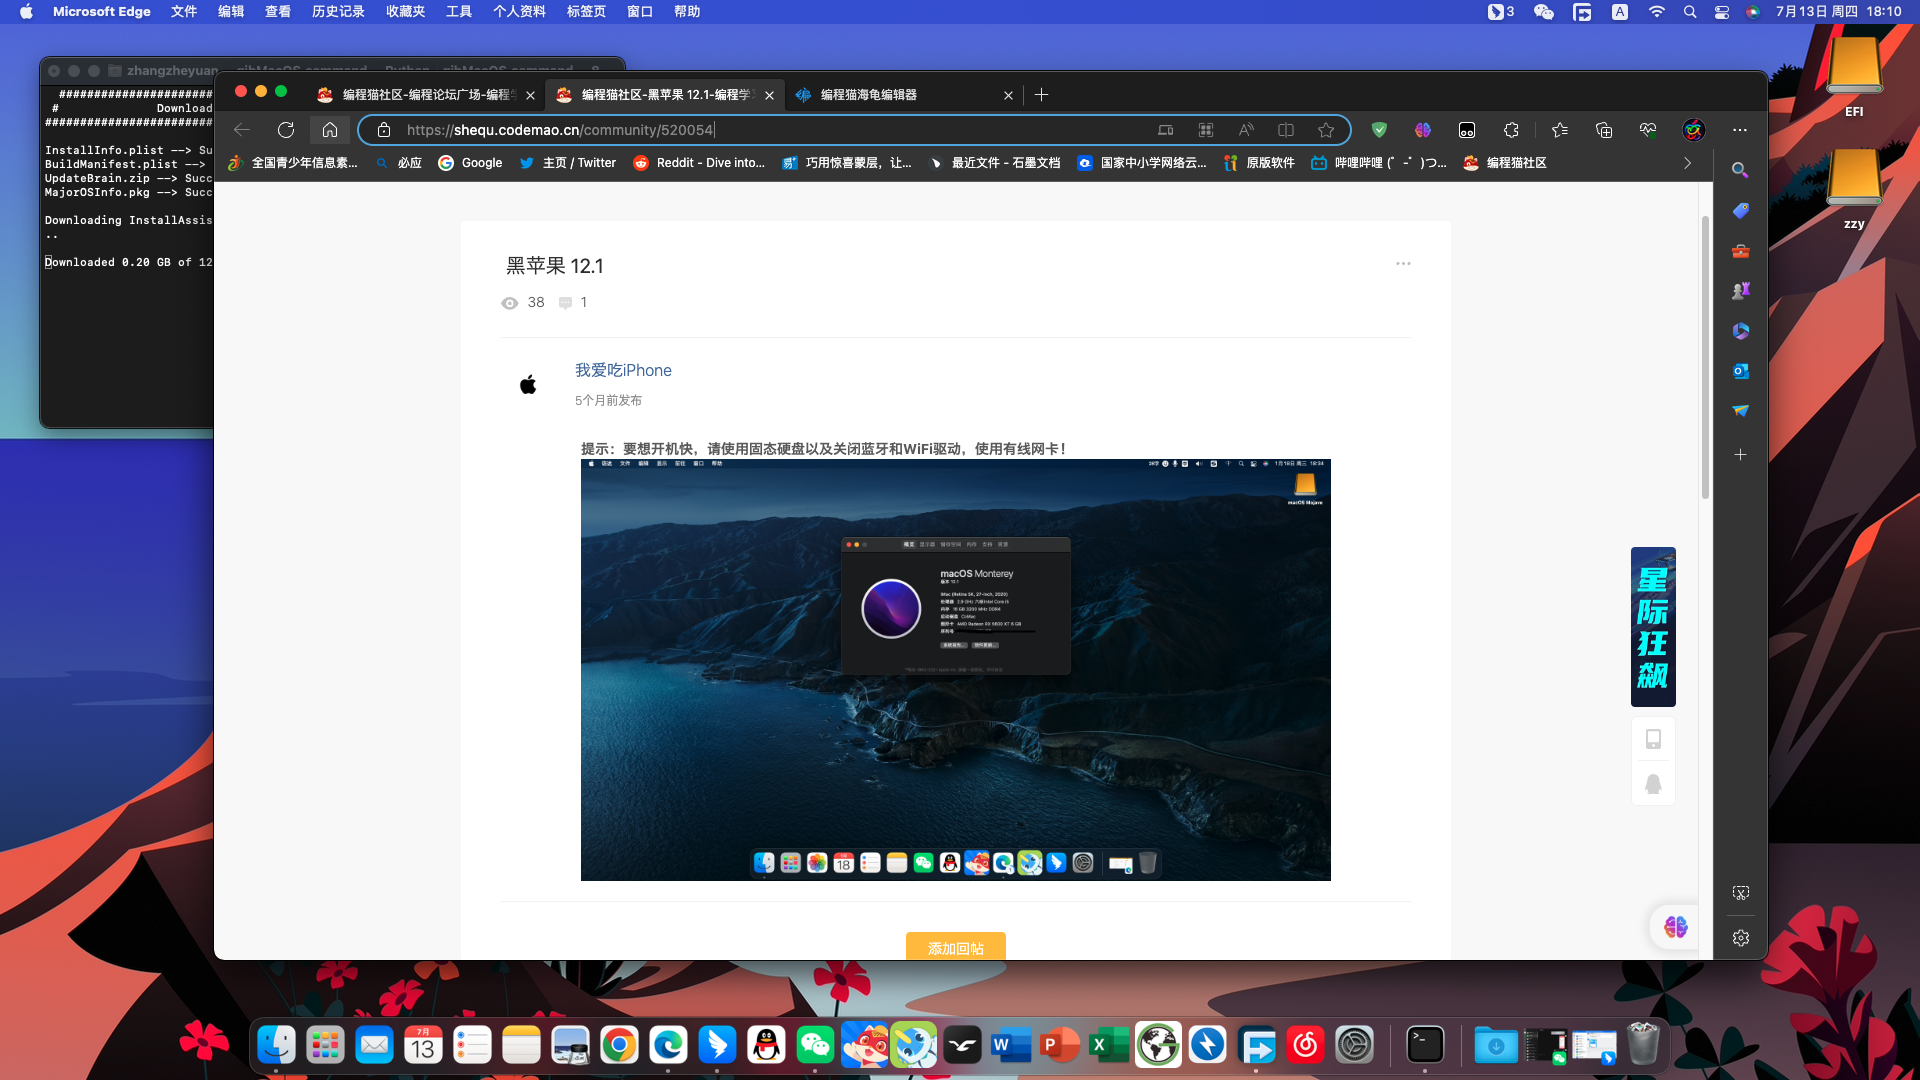1920x1080 pixels.
Task: Open the Edge profile avatar
Action: [1694, 130]
